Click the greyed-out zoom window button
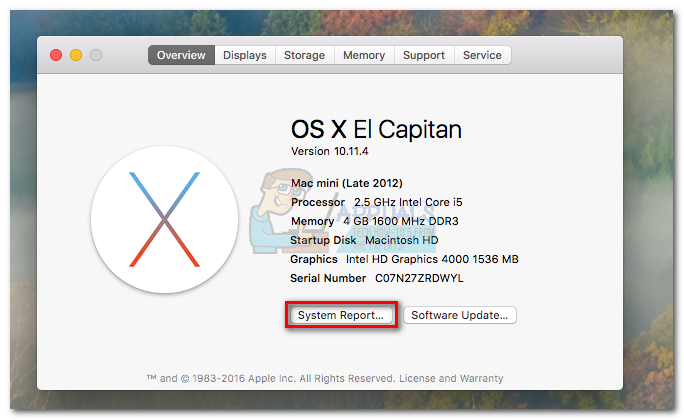 pyautogui.click(x=96, y=55)
